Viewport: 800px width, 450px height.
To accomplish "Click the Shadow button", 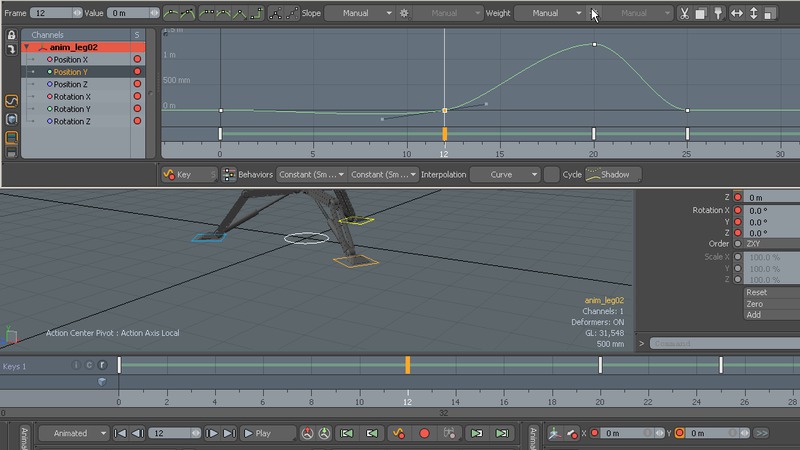I will pyautogui.click(x=613, y=174).
